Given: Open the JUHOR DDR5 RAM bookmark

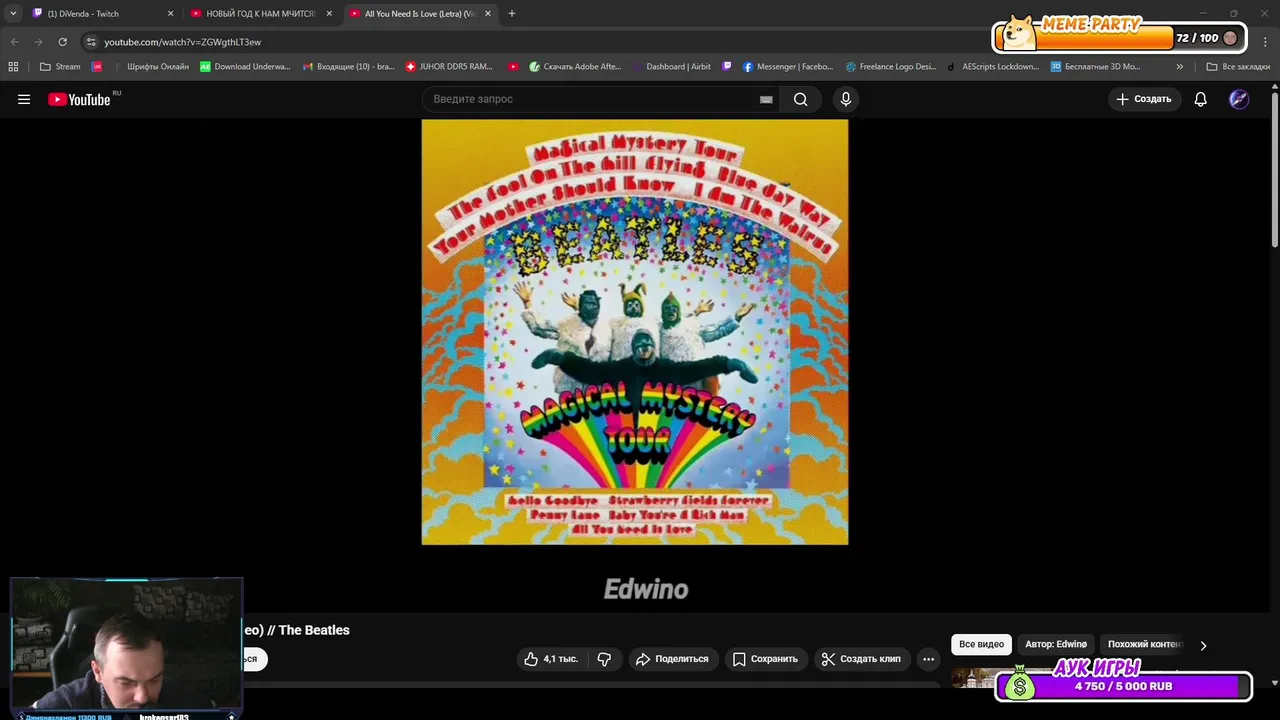Looking at the screenshot, I should pos(449,67).
